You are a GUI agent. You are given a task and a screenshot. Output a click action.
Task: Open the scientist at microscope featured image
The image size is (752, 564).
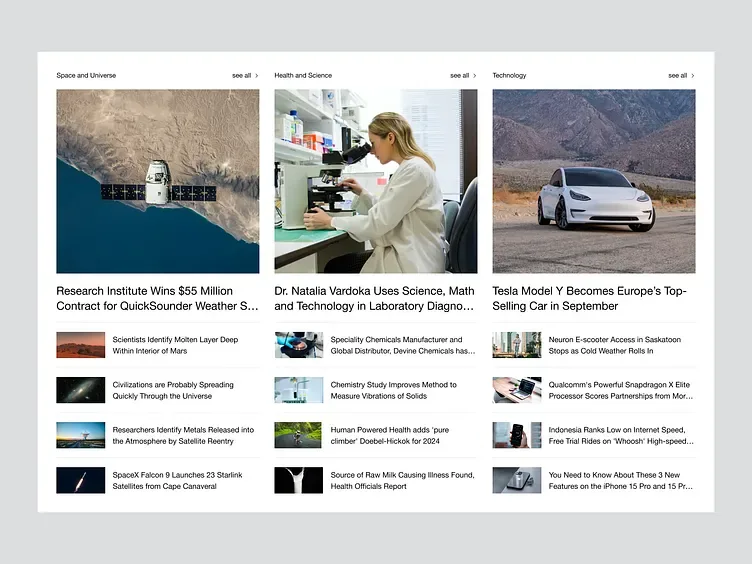376,181
